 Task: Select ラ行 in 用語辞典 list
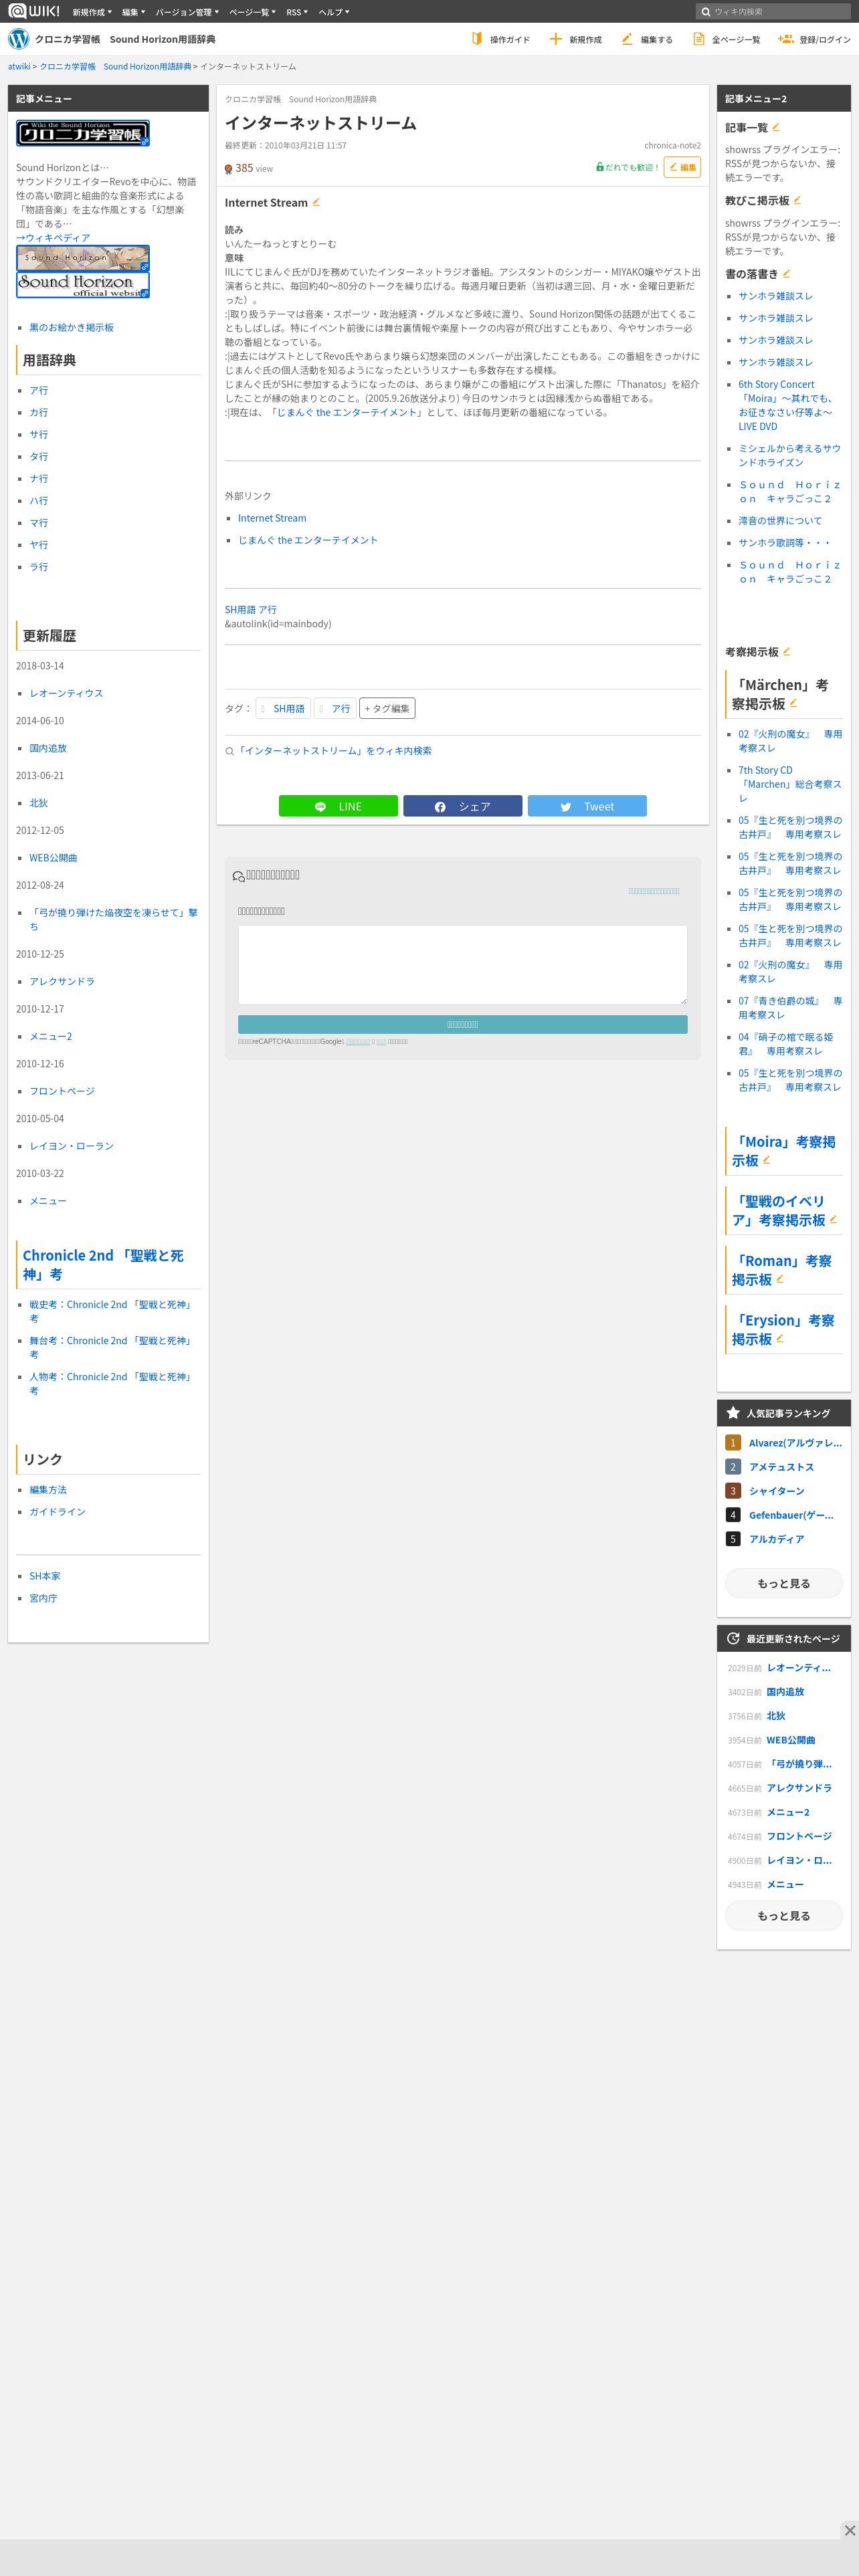(x=38, y=566)
